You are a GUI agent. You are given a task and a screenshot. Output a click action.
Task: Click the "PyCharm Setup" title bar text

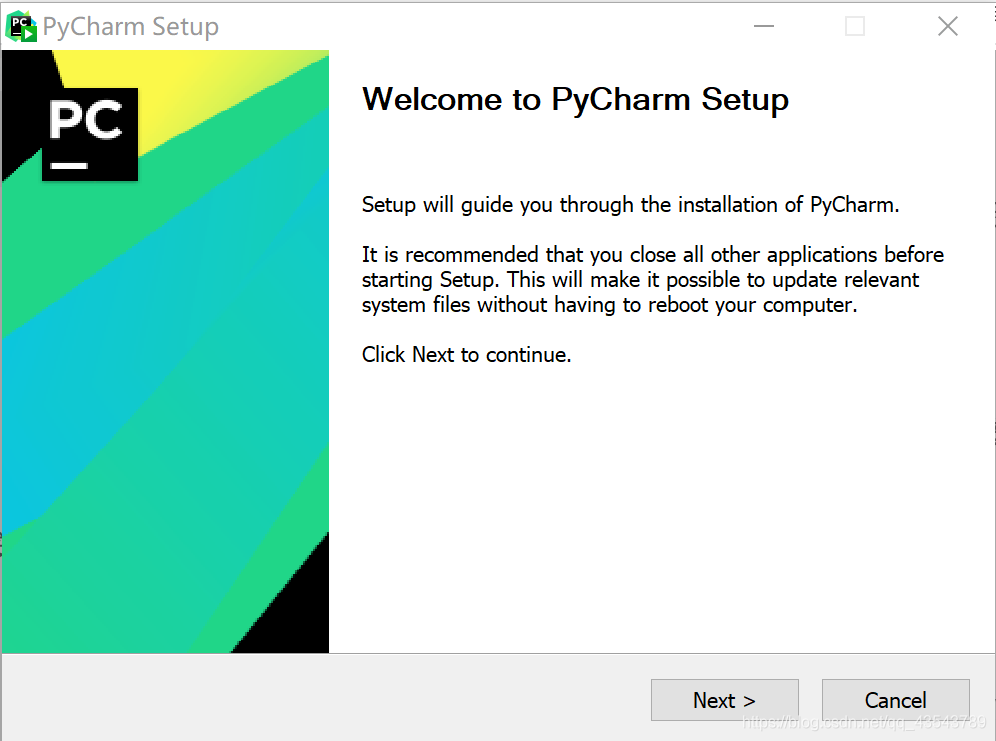pos(131,27)
